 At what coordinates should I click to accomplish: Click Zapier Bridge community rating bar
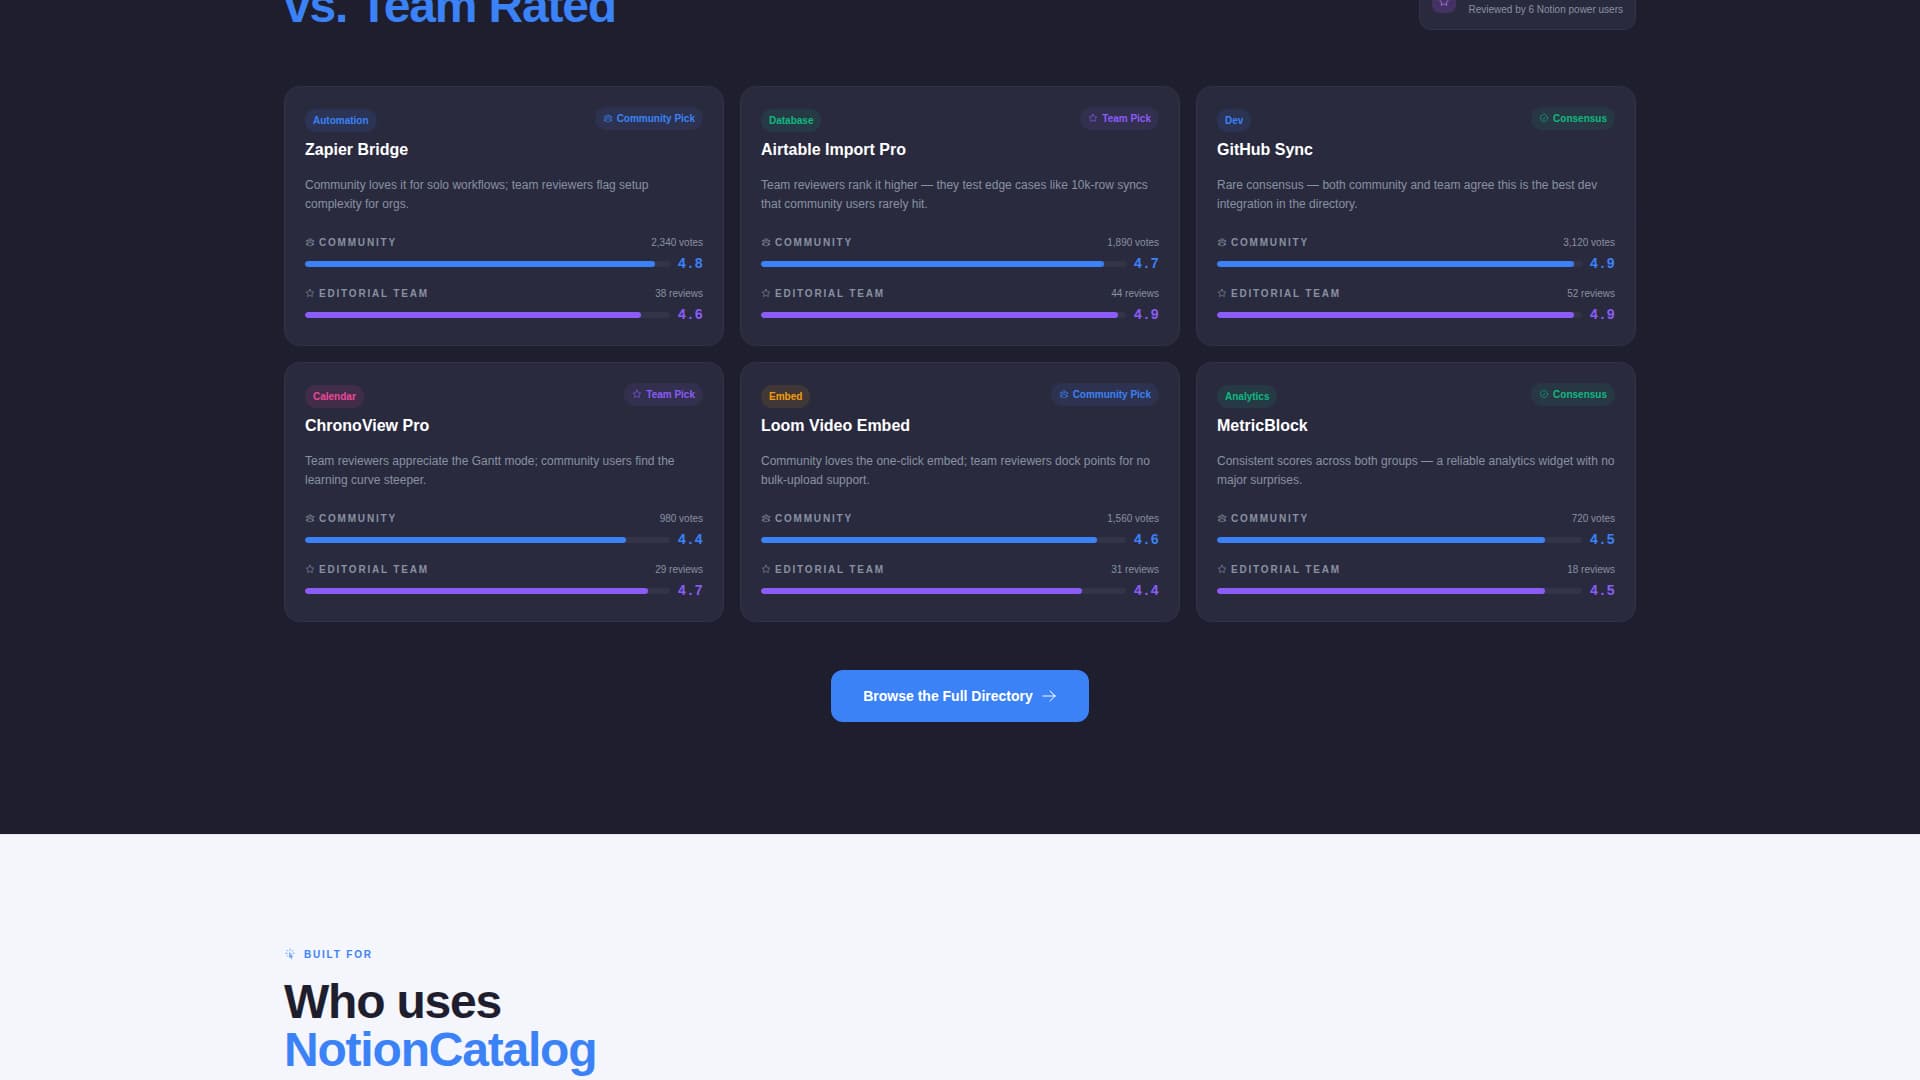click(x=487, y=264)
